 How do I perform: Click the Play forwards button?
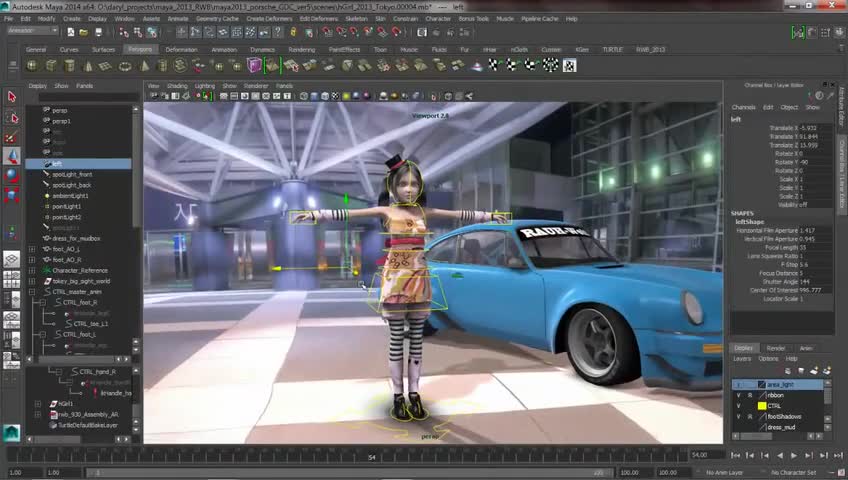(794, 456)
